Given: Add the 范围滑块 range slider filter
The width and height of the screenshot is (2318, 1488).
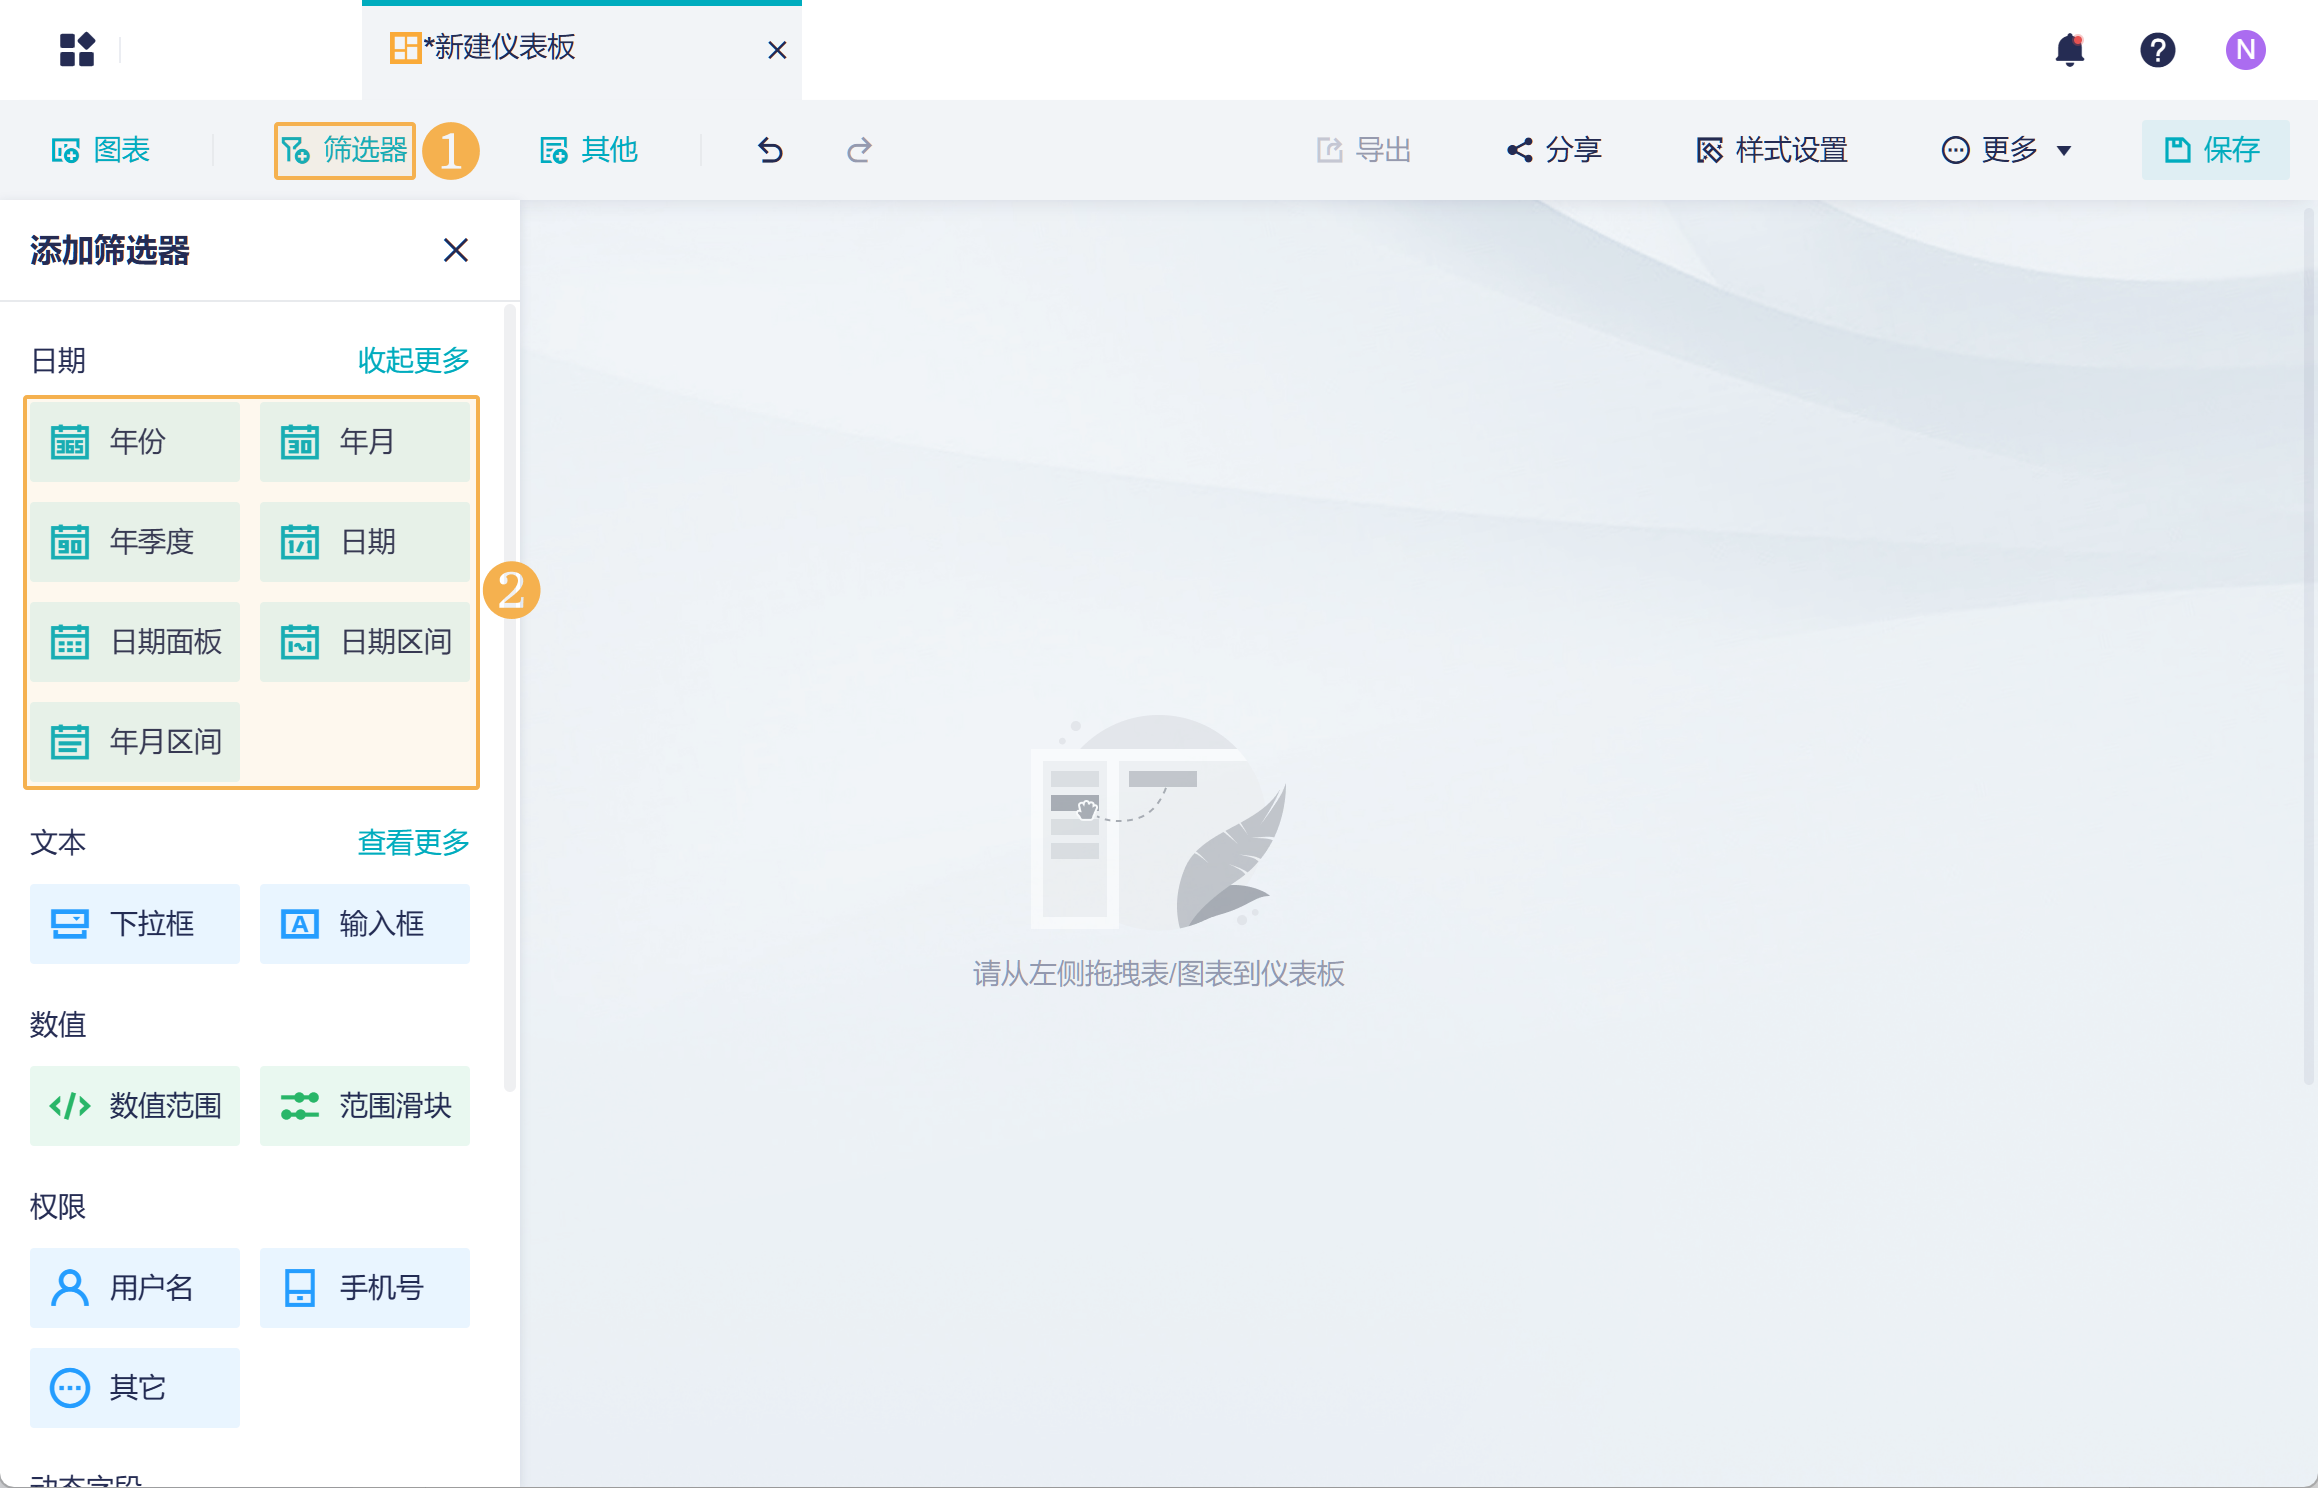Looking at the screenshot, I should [x=365, y=1105].
